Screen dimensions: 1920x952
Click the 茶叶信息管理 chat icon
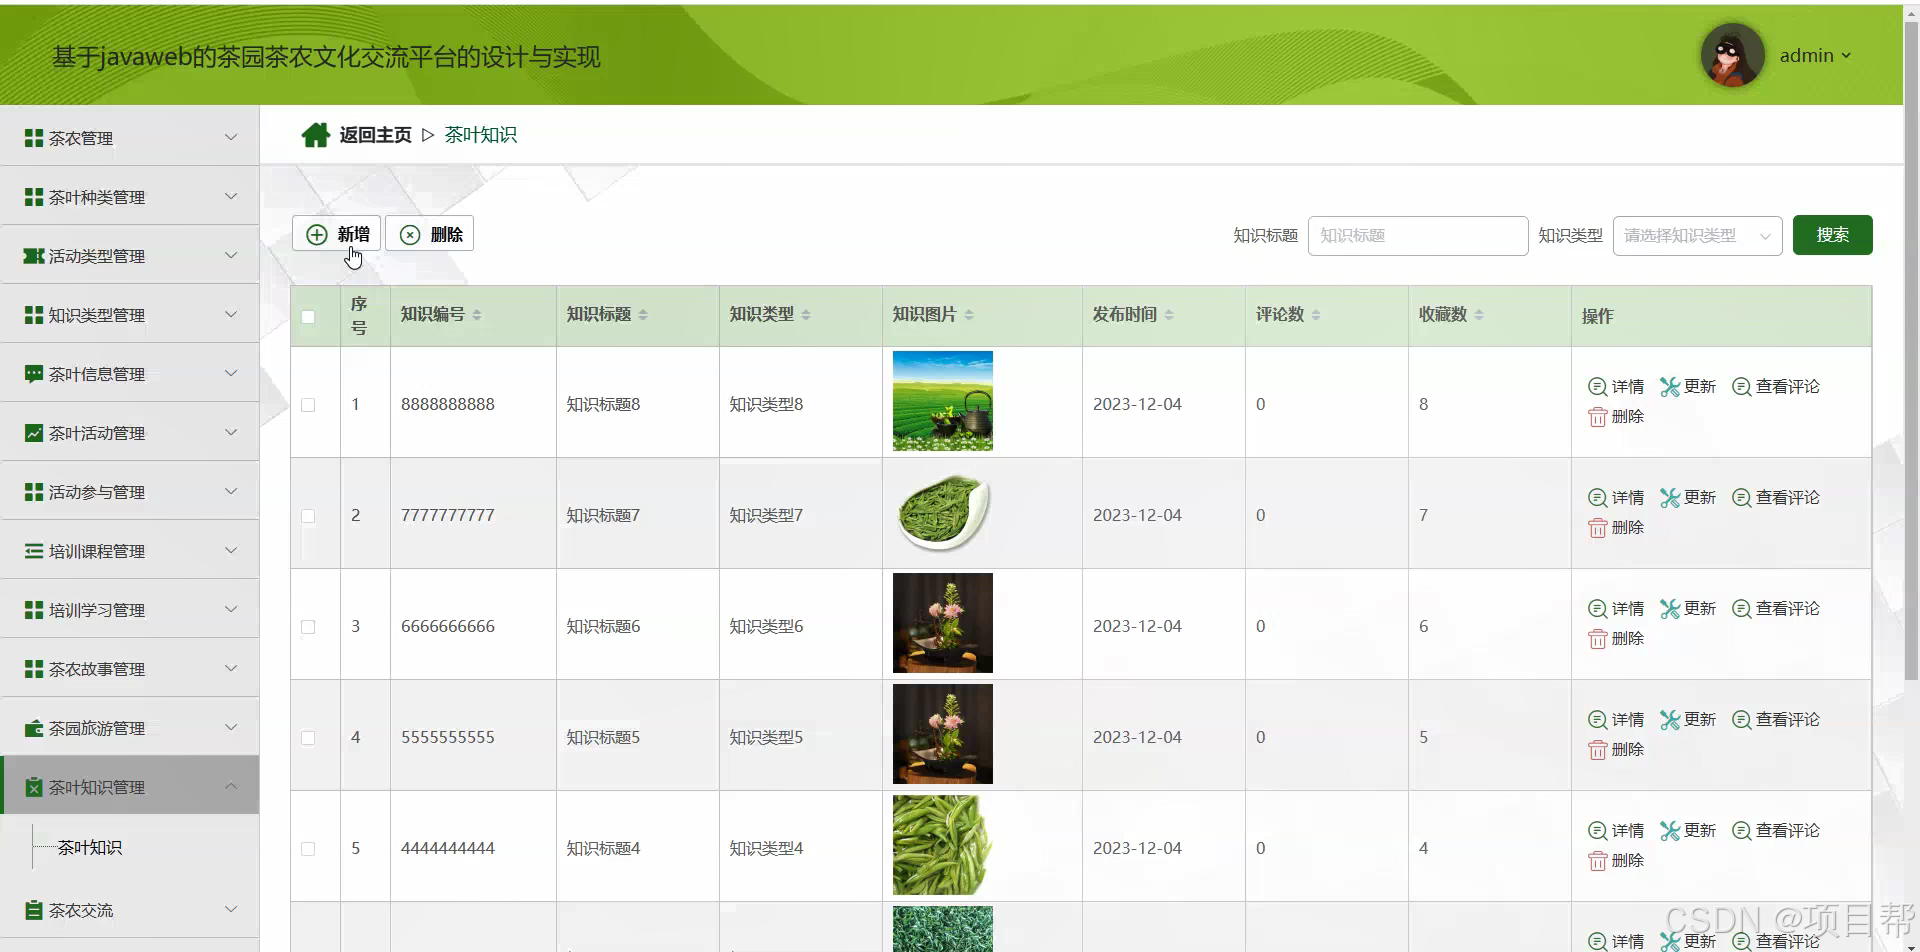point(34,374)
